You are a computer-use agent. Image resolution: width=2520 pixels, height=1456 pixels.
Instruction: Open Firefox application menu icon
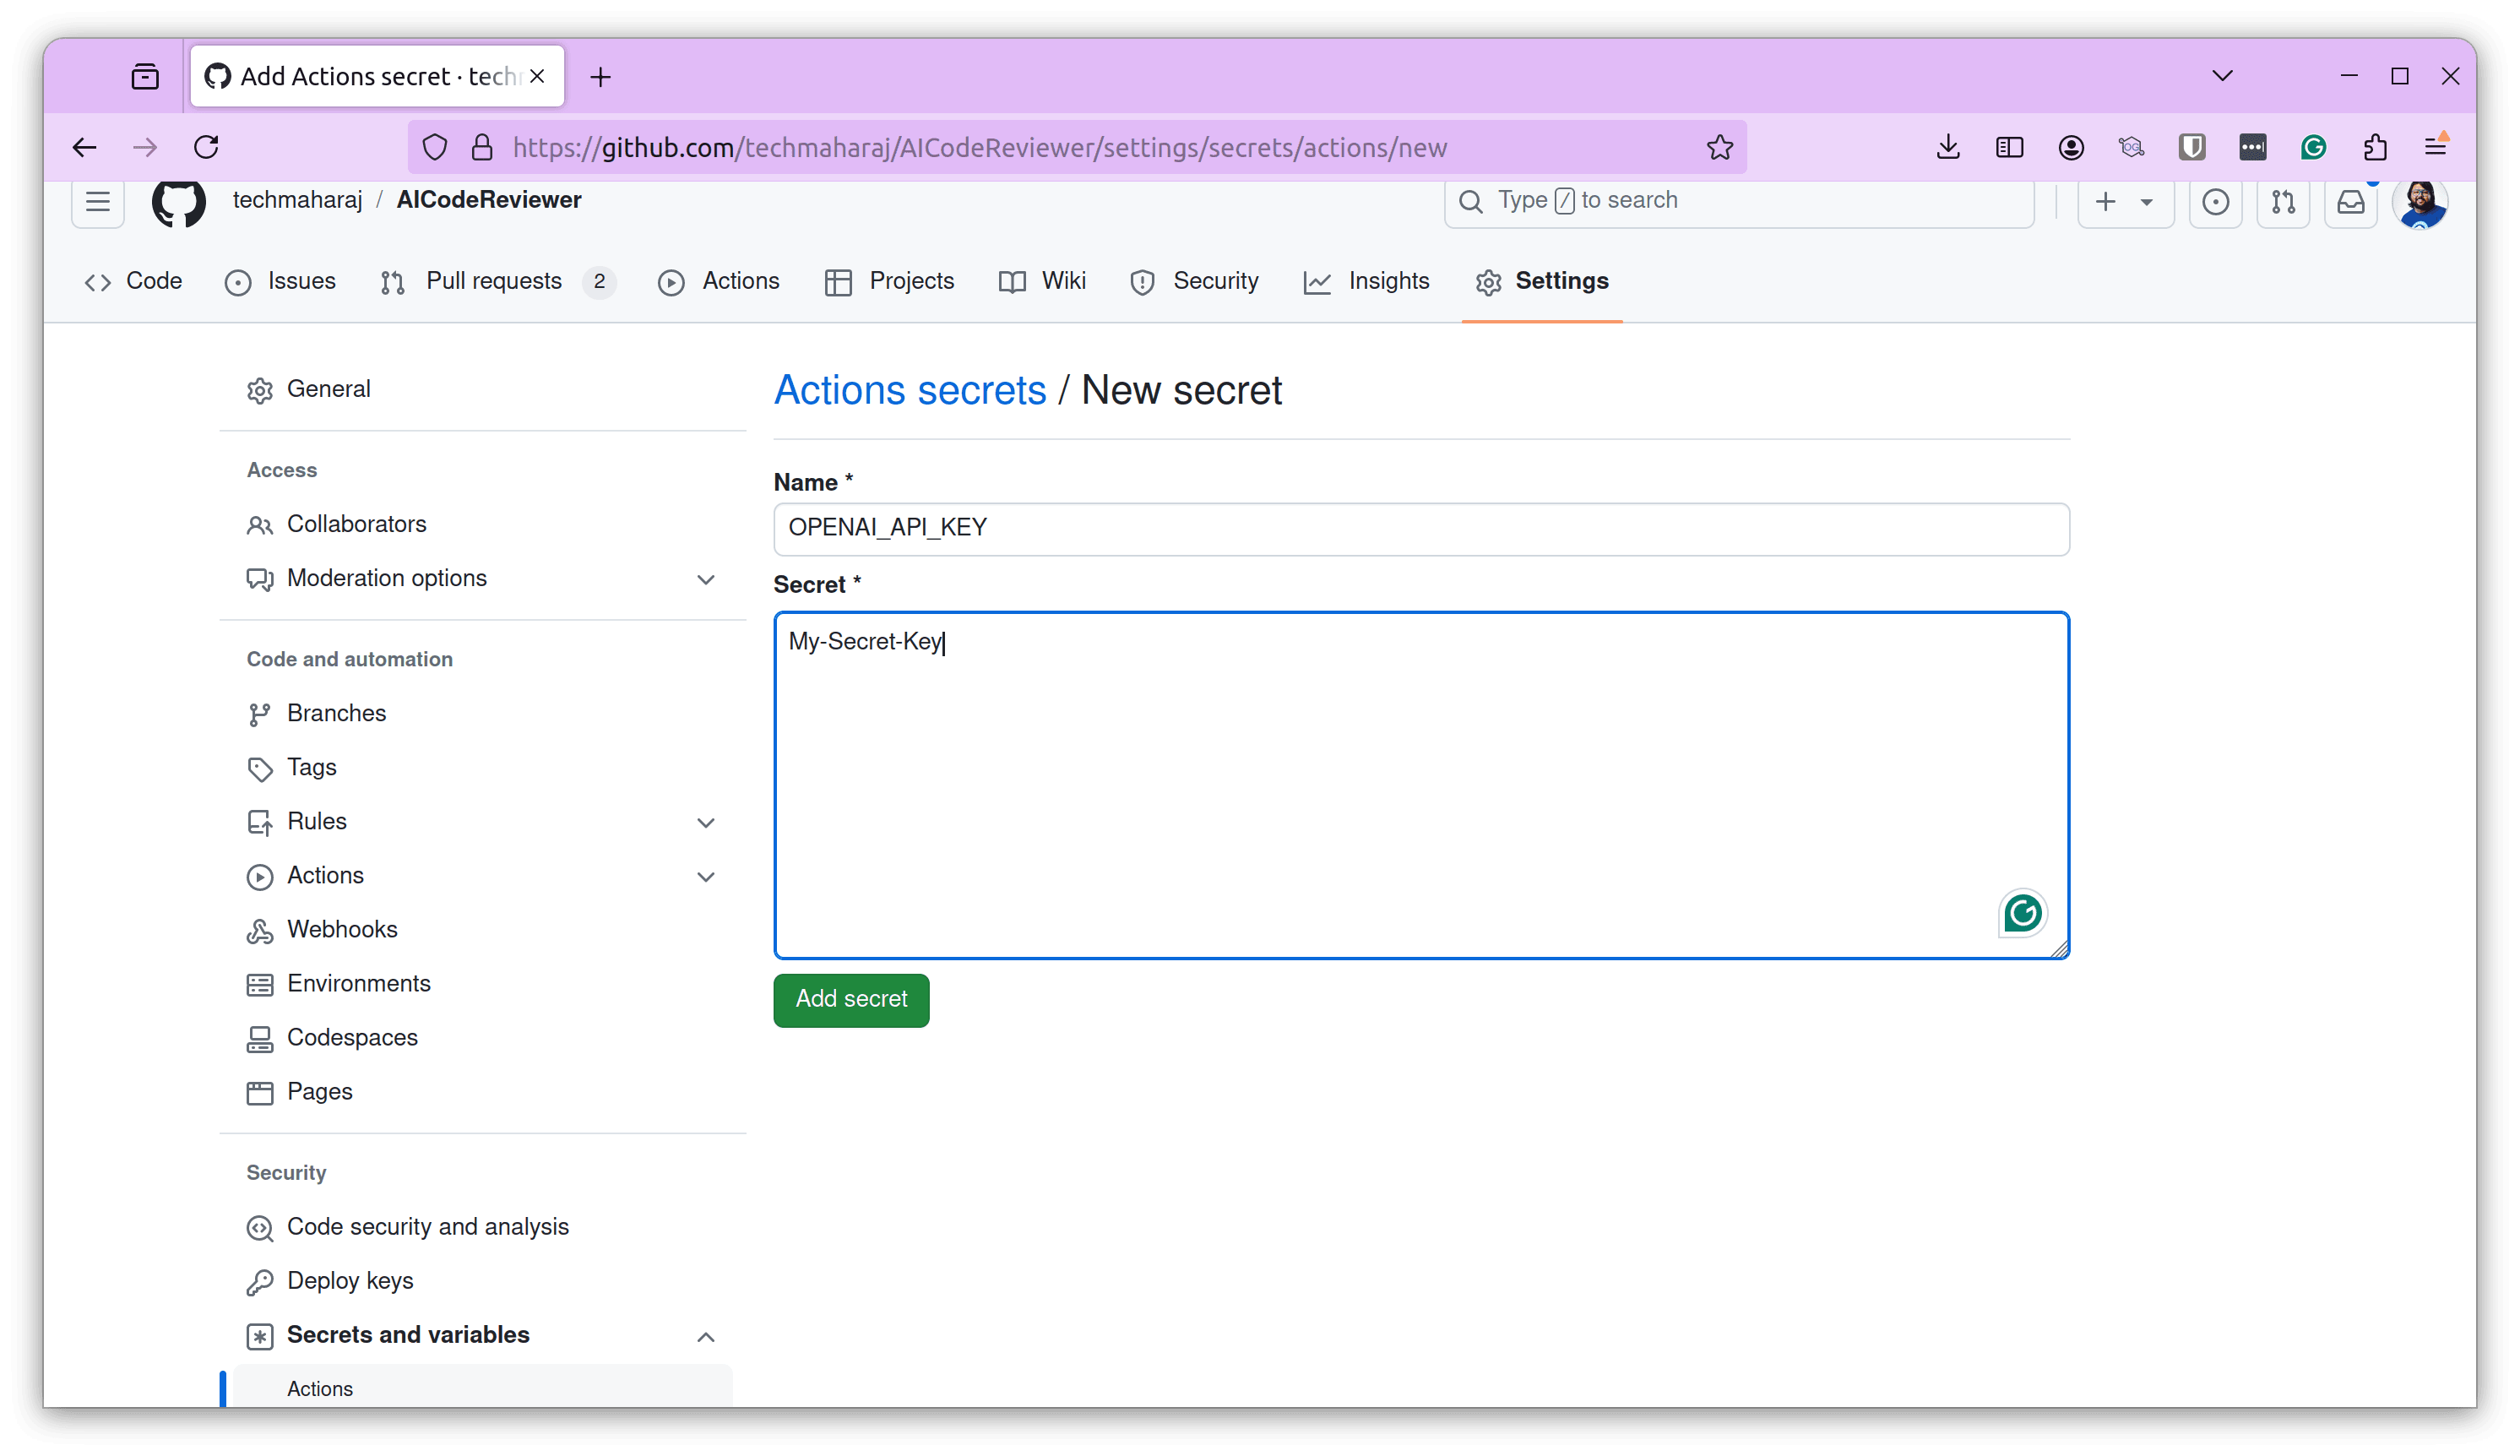[x=2436, y=147]
